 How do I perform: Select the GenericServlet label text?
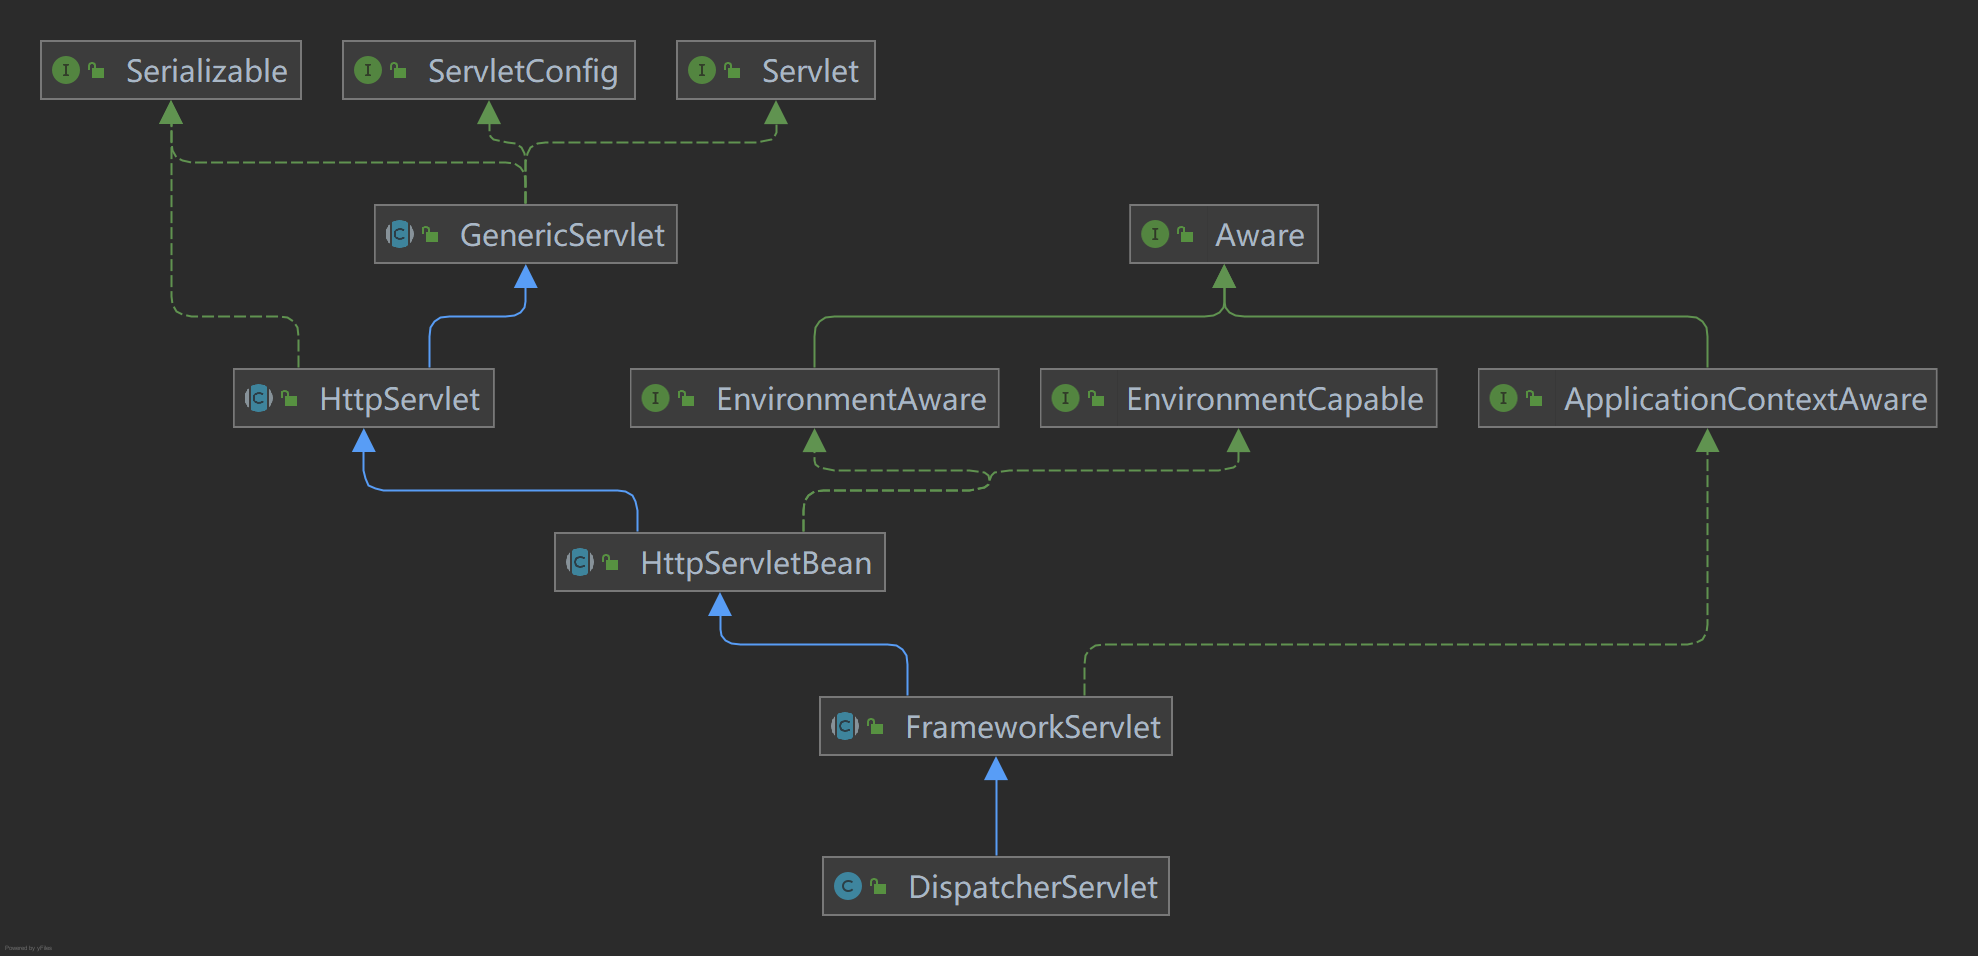(562, 235)
